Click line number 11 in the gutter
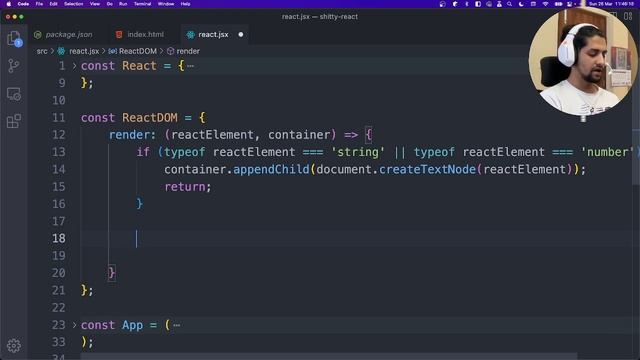640x360 pixels. pyautogui.click(x=59, y=118)
